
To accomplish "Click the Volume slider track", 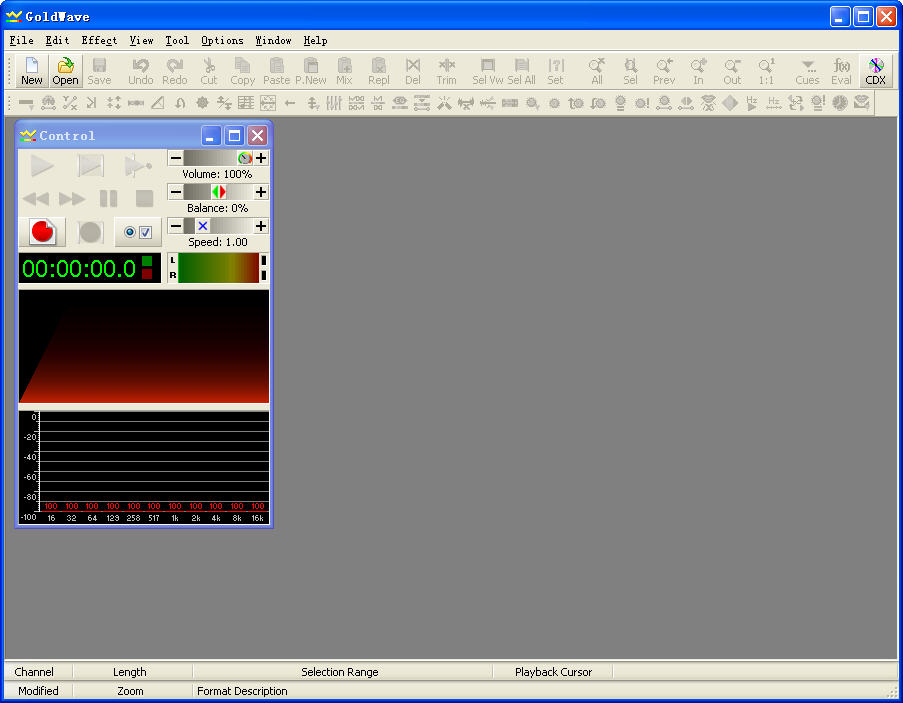I will pos(210,158).
